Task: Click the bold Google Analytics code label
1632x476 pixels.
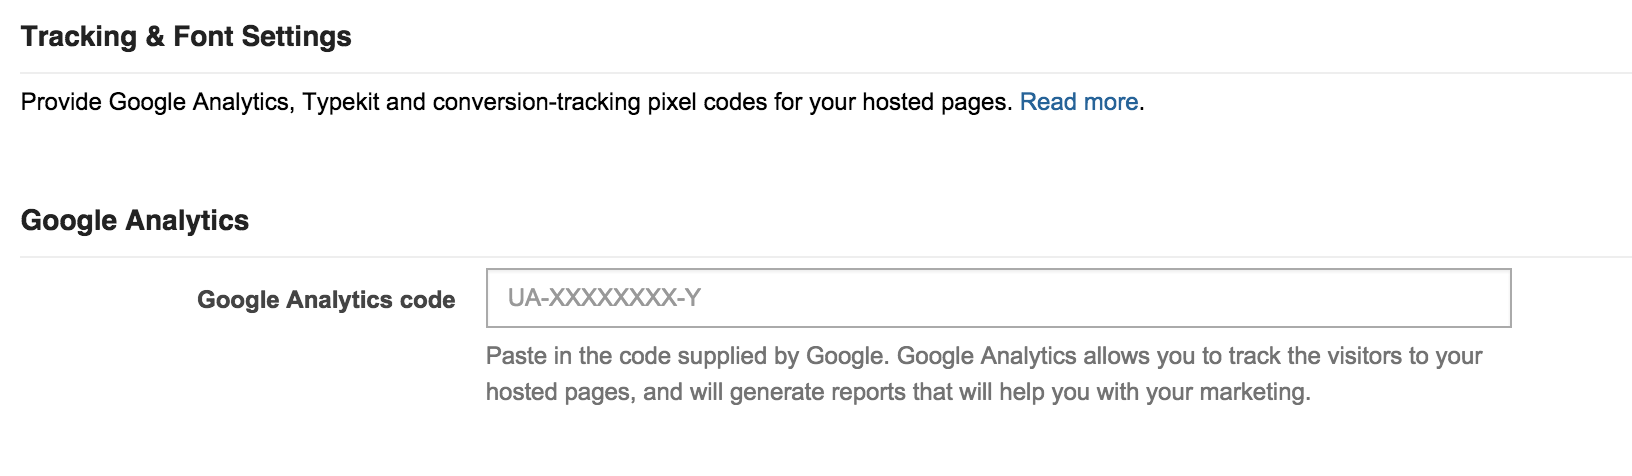Action: [x=326, y=300]
